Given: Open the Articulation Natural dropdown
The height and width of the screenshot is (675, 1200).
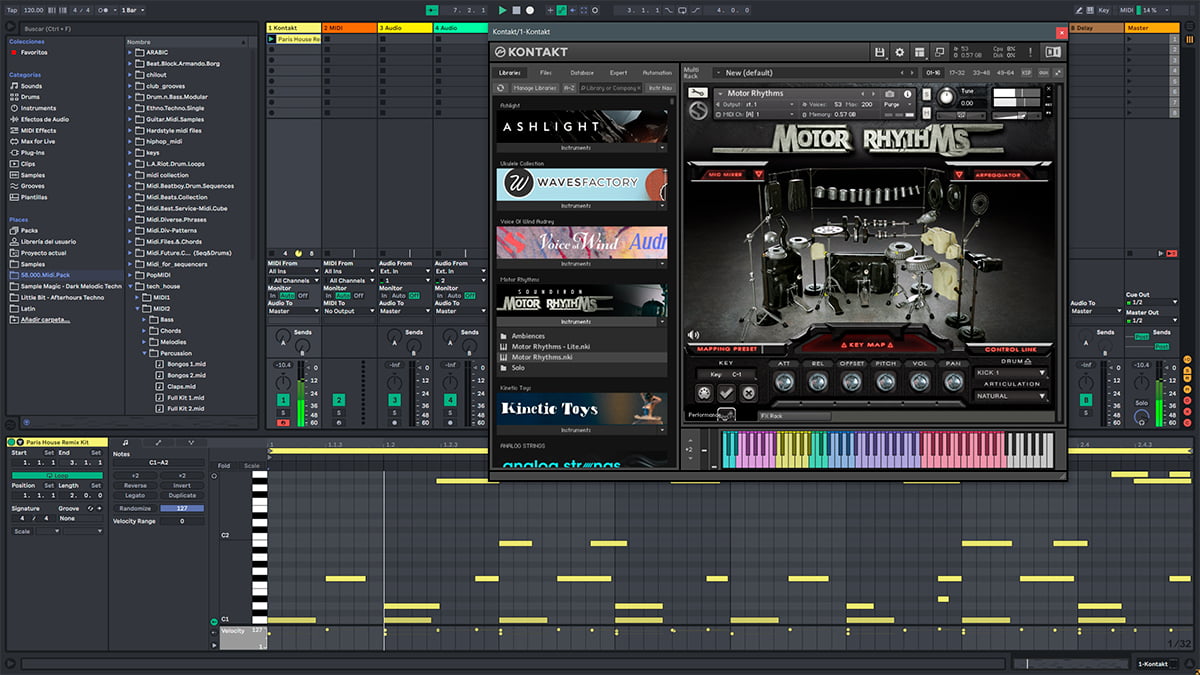Looking at the screenshot, I should [x=1011, y=396].
